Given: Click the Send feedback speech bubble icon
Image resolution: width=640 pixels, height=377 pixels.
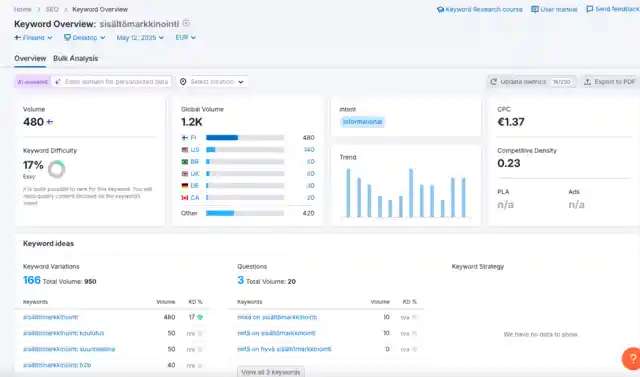Looking at the screenshot, I should coord(590,9).
